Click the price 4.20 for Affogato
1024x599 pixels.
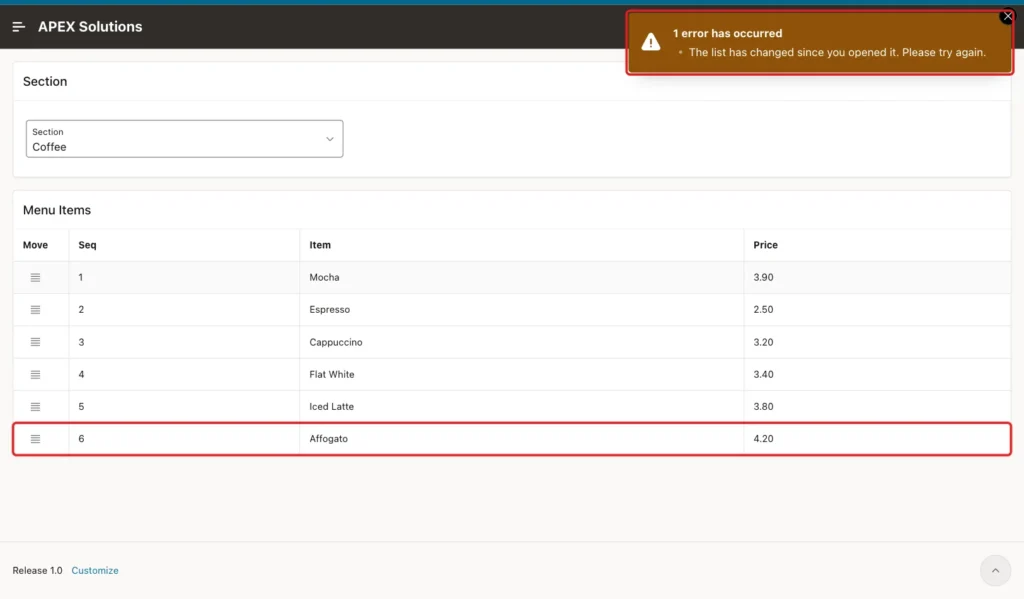pos(763,439)
